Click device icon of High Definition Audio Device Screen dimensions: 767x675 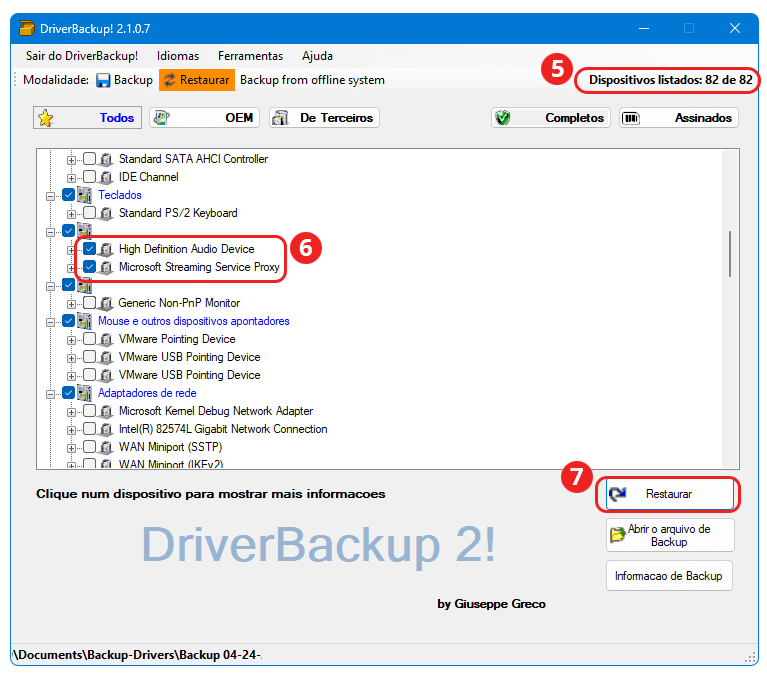[106, 250]
